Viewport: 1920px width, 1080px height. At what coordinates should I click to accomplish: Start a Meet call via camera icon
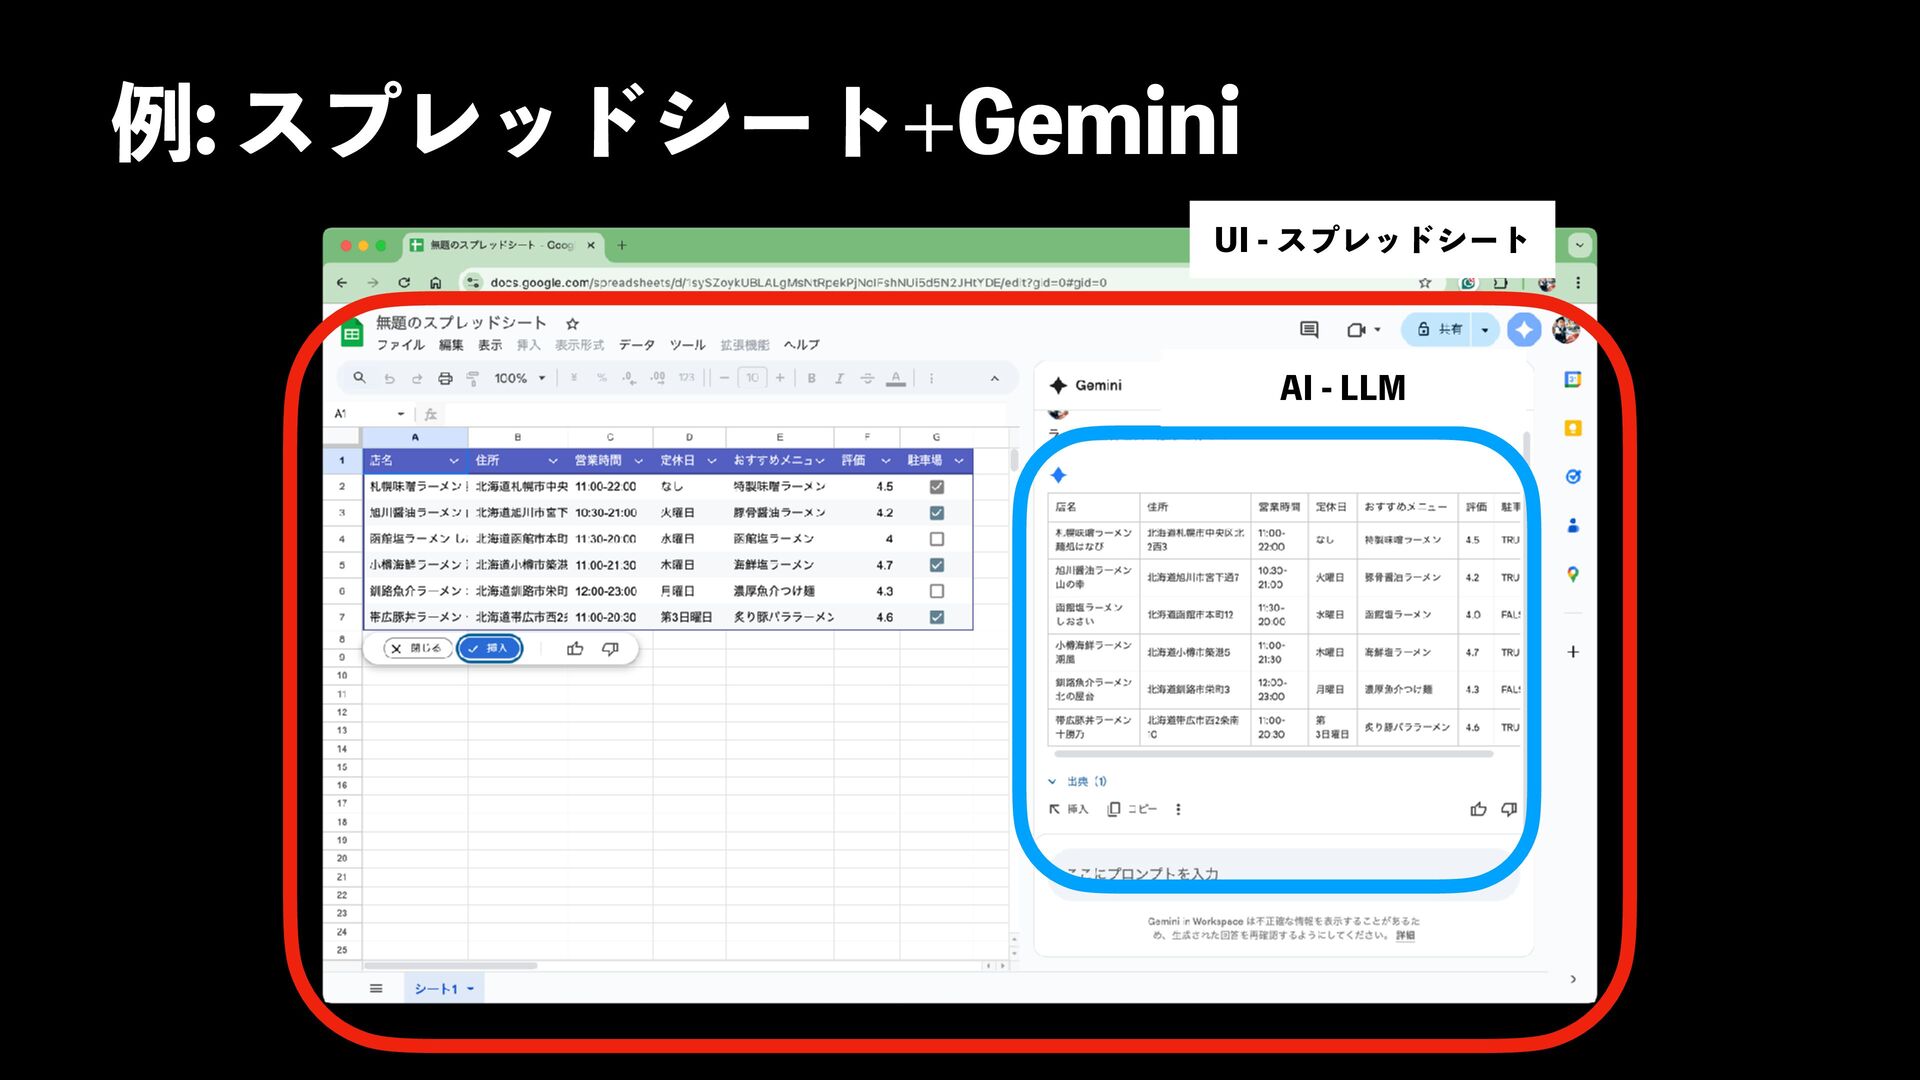[x=1357, y=329]
